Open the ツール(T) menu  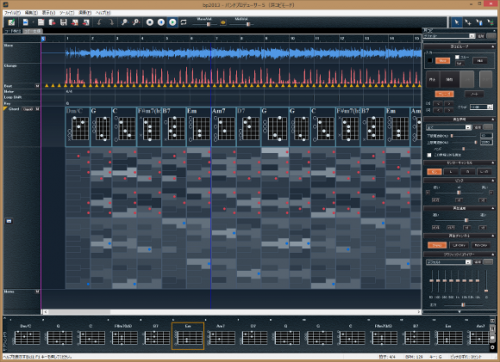coord(67,13)
